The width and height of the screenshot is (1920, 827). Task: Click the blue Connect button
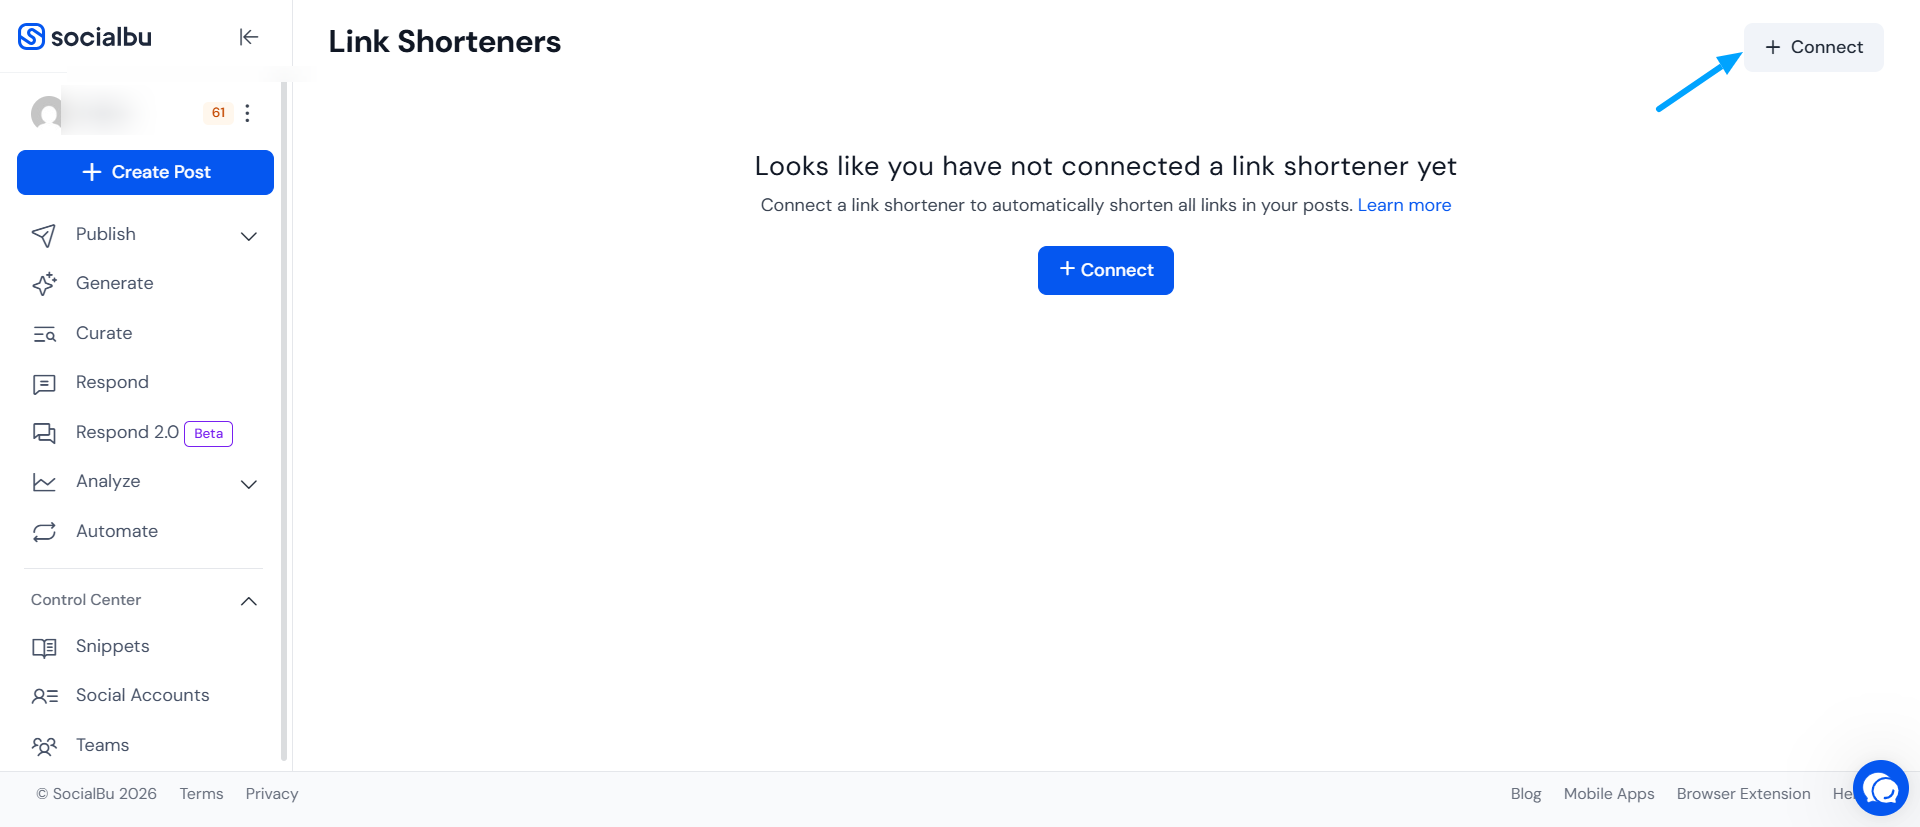(x=1106, y=270)
